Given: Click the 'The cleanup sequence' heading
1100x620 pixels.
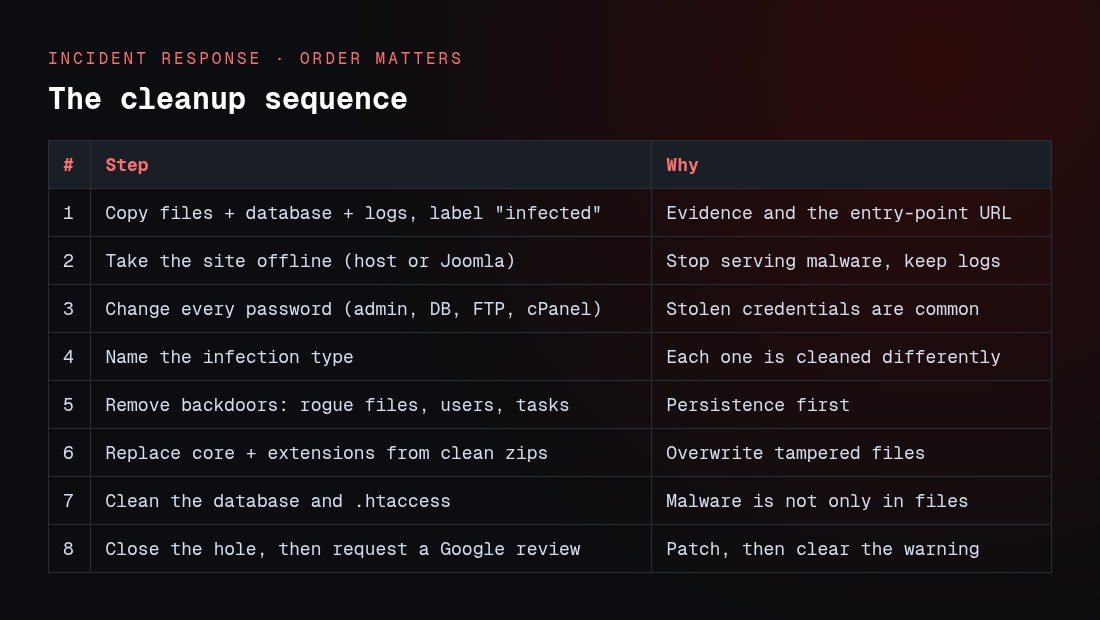Looking at the screenshot, I should [x=227, y=99].
